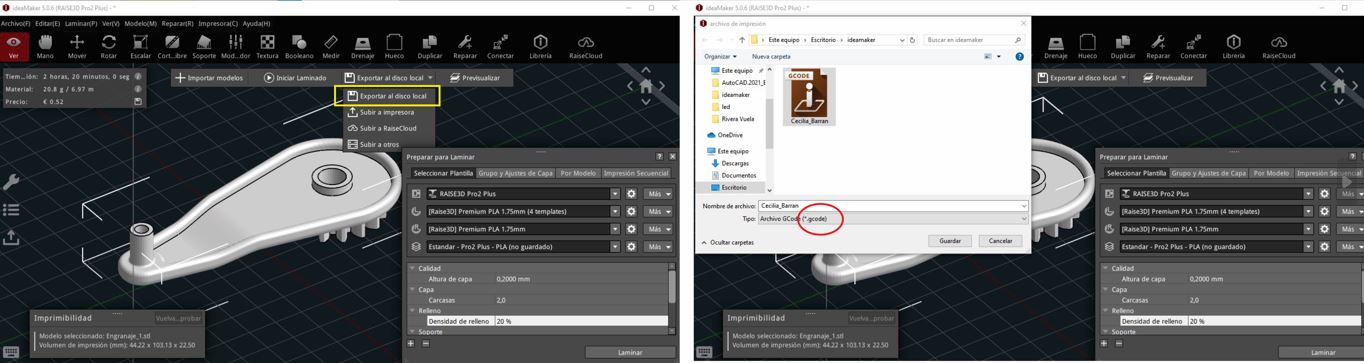Viewport: 1364px width, 363px height.
Task: Click the printer gear icon for RAISE3D Pro2 Plus, left window
Action: click(631, 194)
